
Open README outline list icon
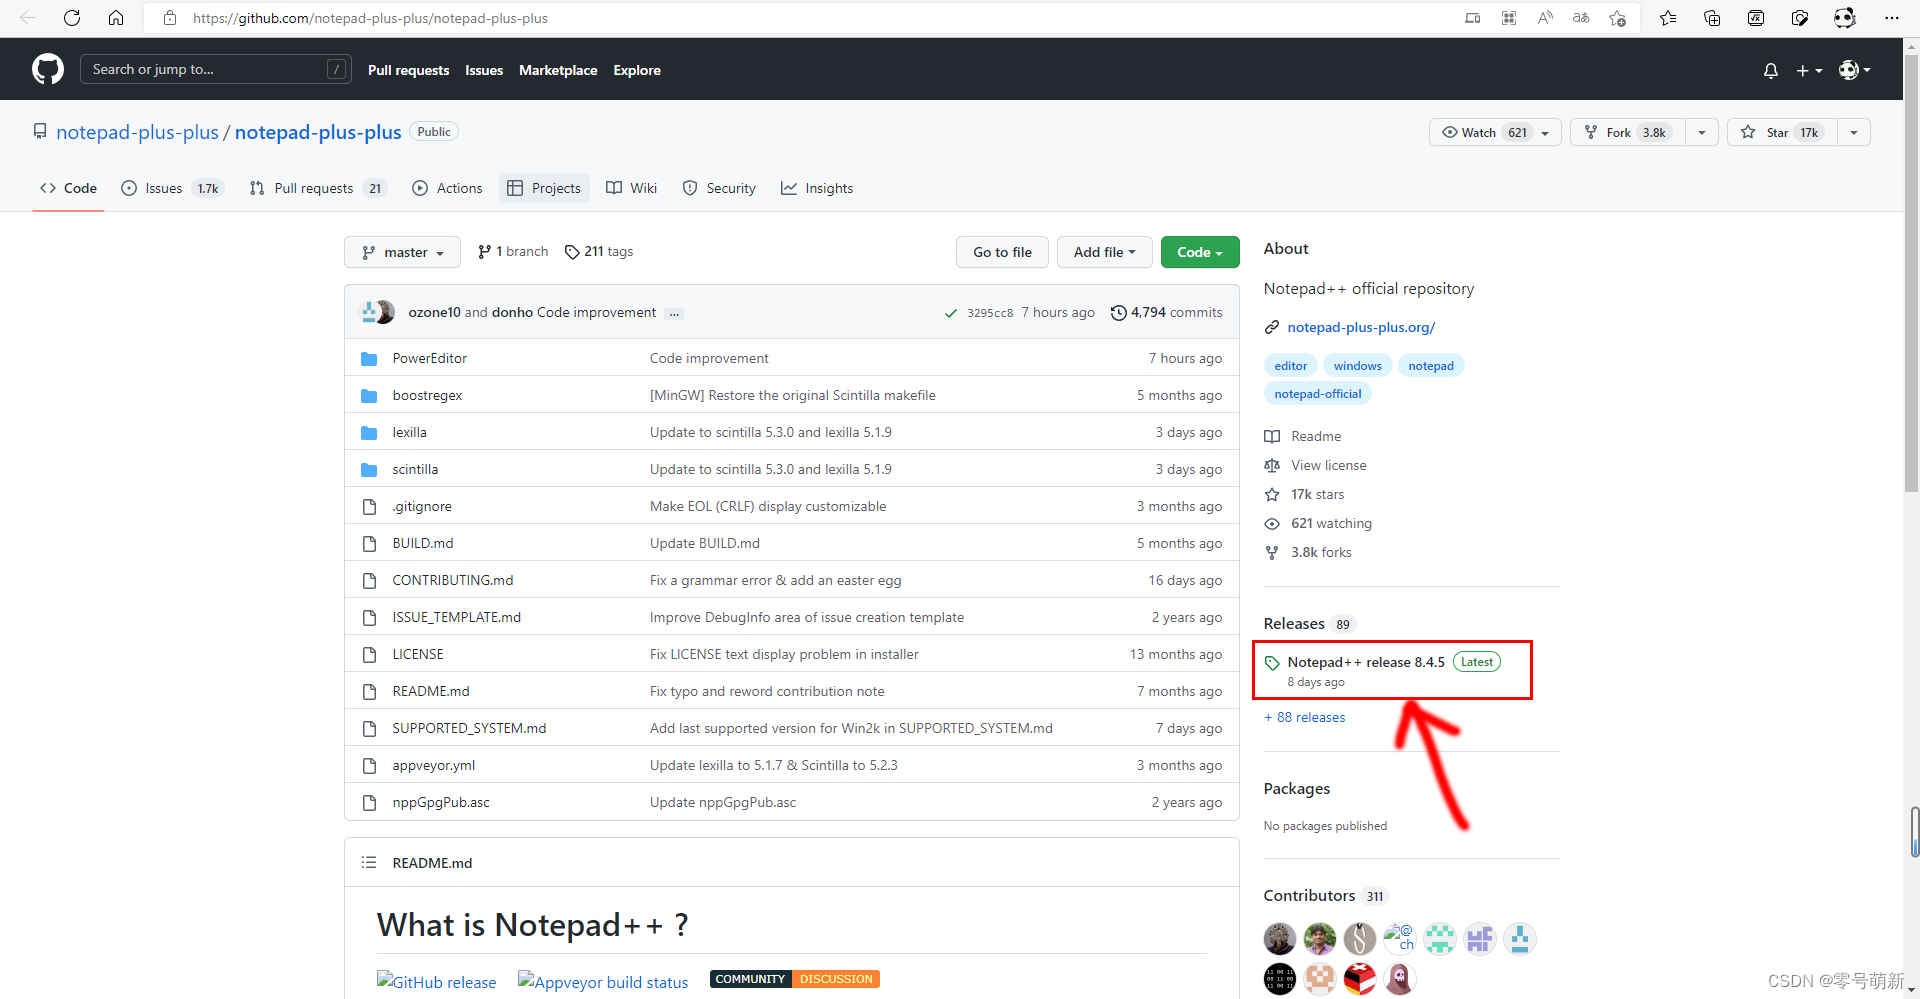(369, 862)
